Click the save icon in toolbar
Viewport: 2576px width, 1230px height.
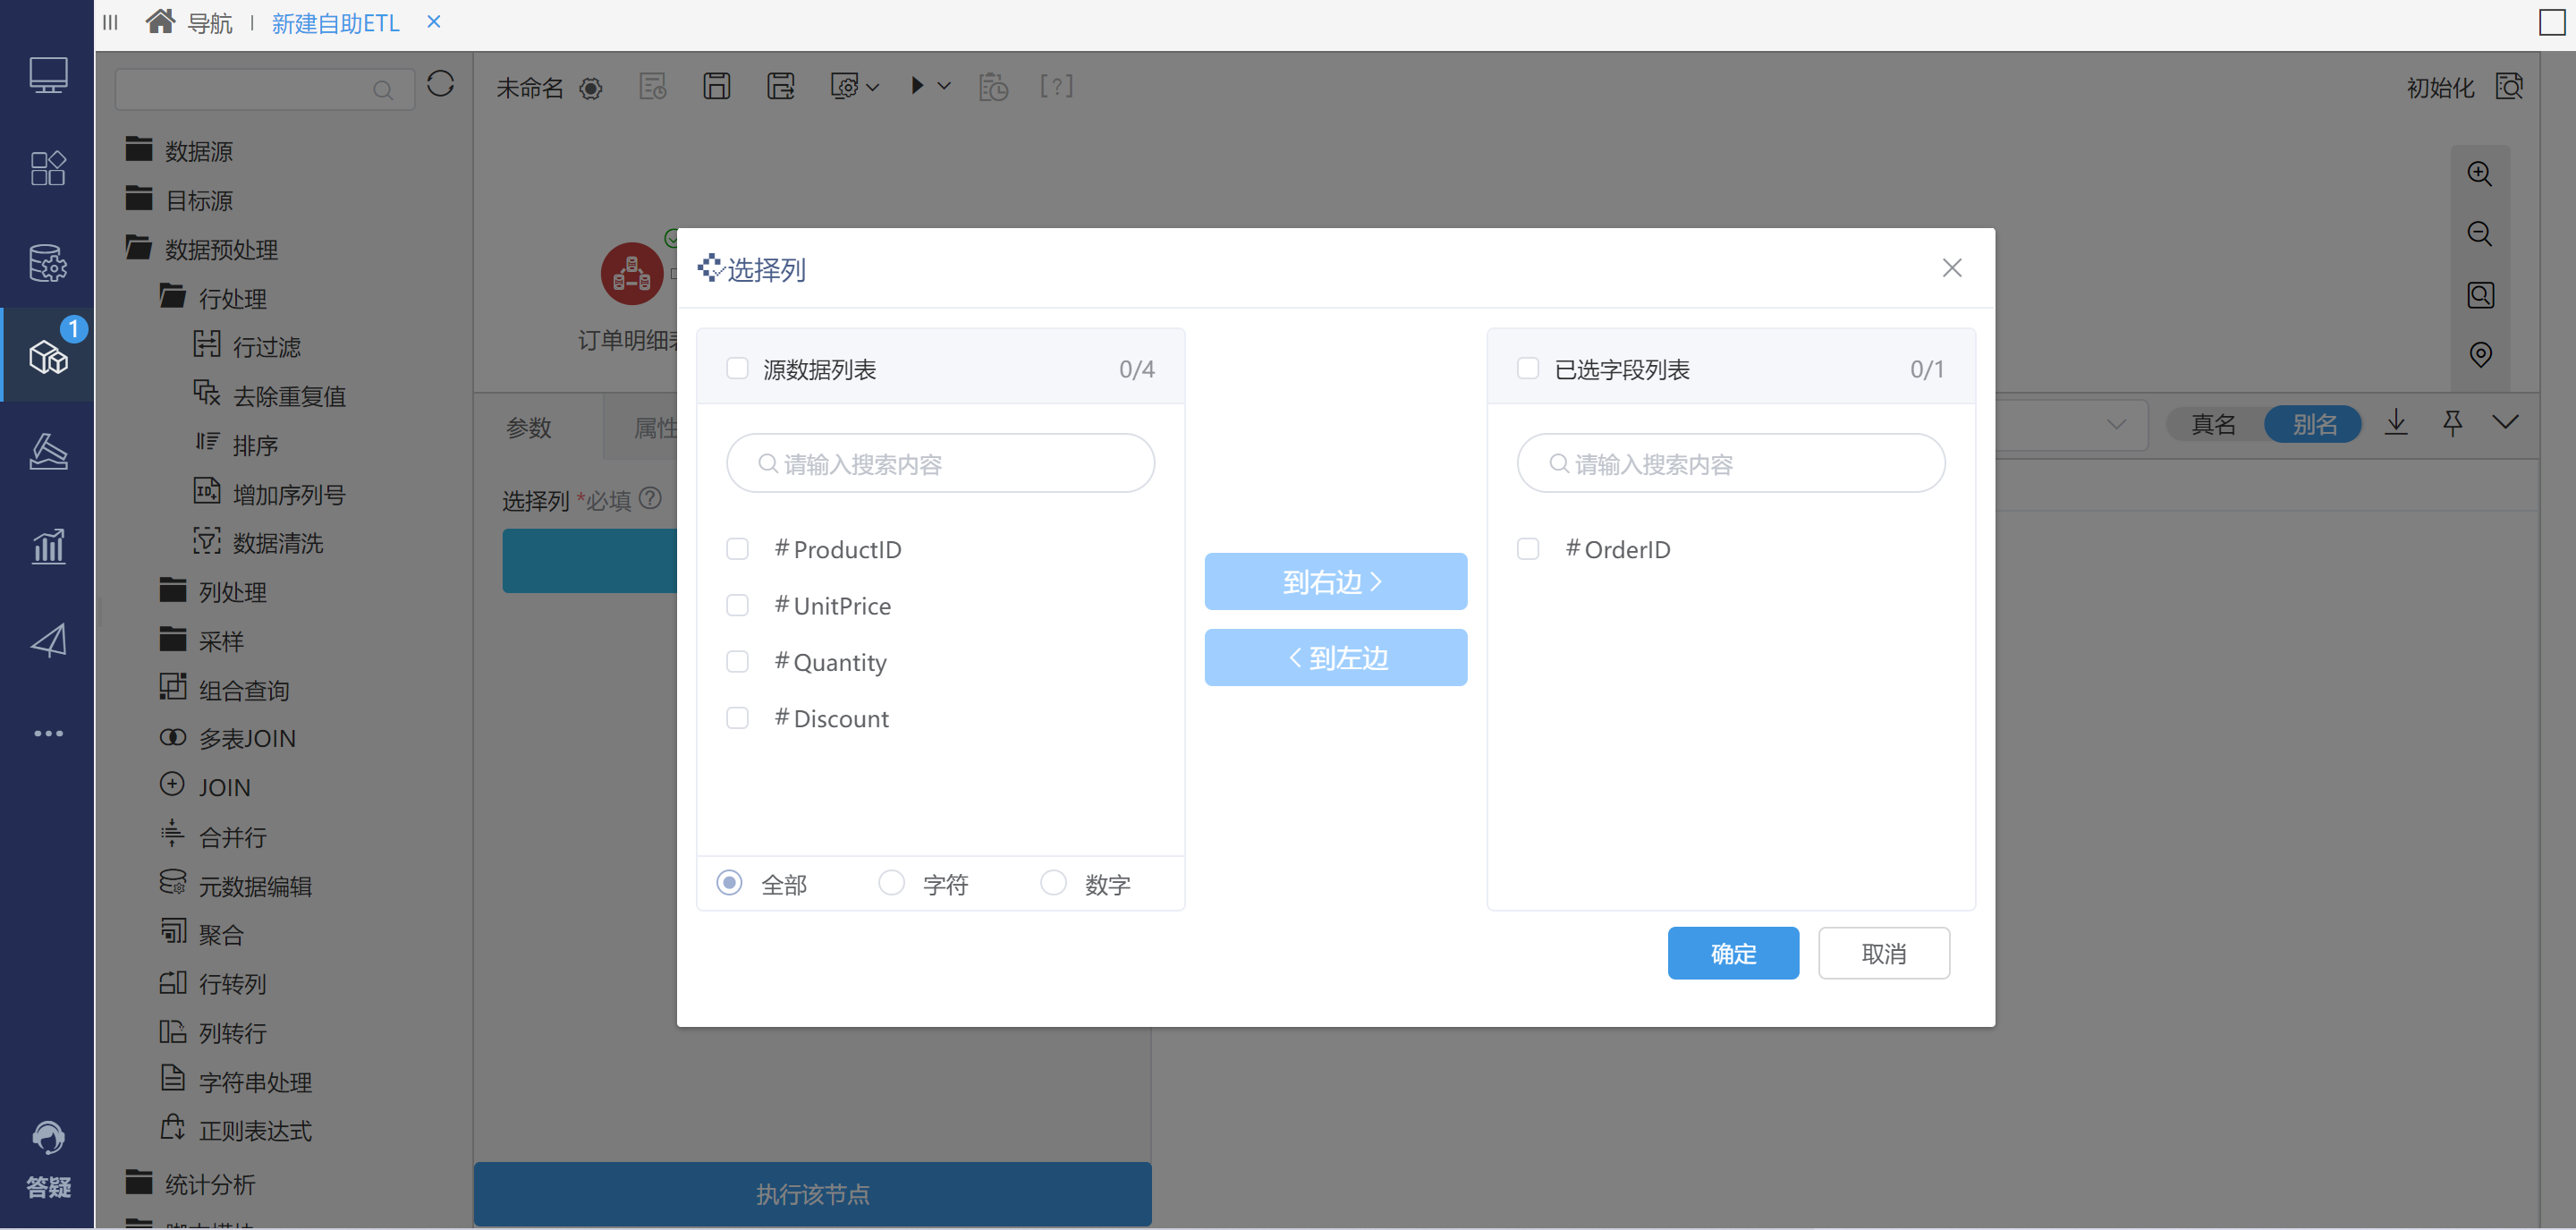716,86
